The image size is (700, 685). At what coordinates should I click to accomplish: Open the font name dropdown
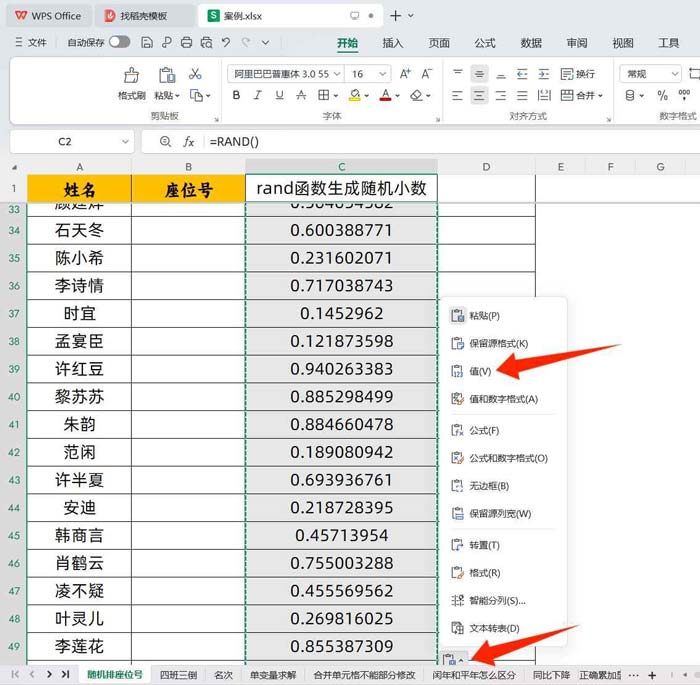[x=337, y=74]
